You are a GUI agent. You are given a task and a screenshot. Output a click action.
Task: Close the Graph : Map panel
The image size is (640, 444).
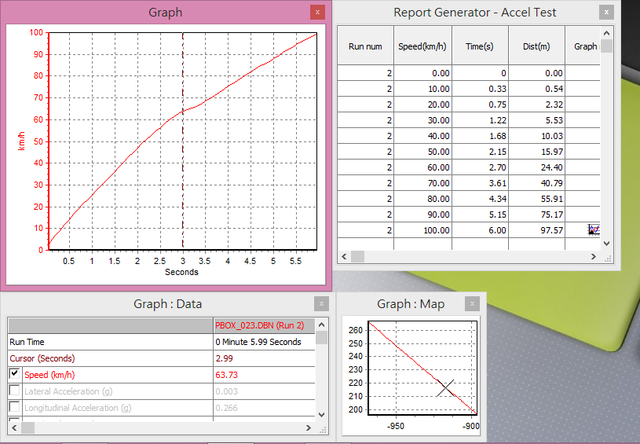[472, 304]
